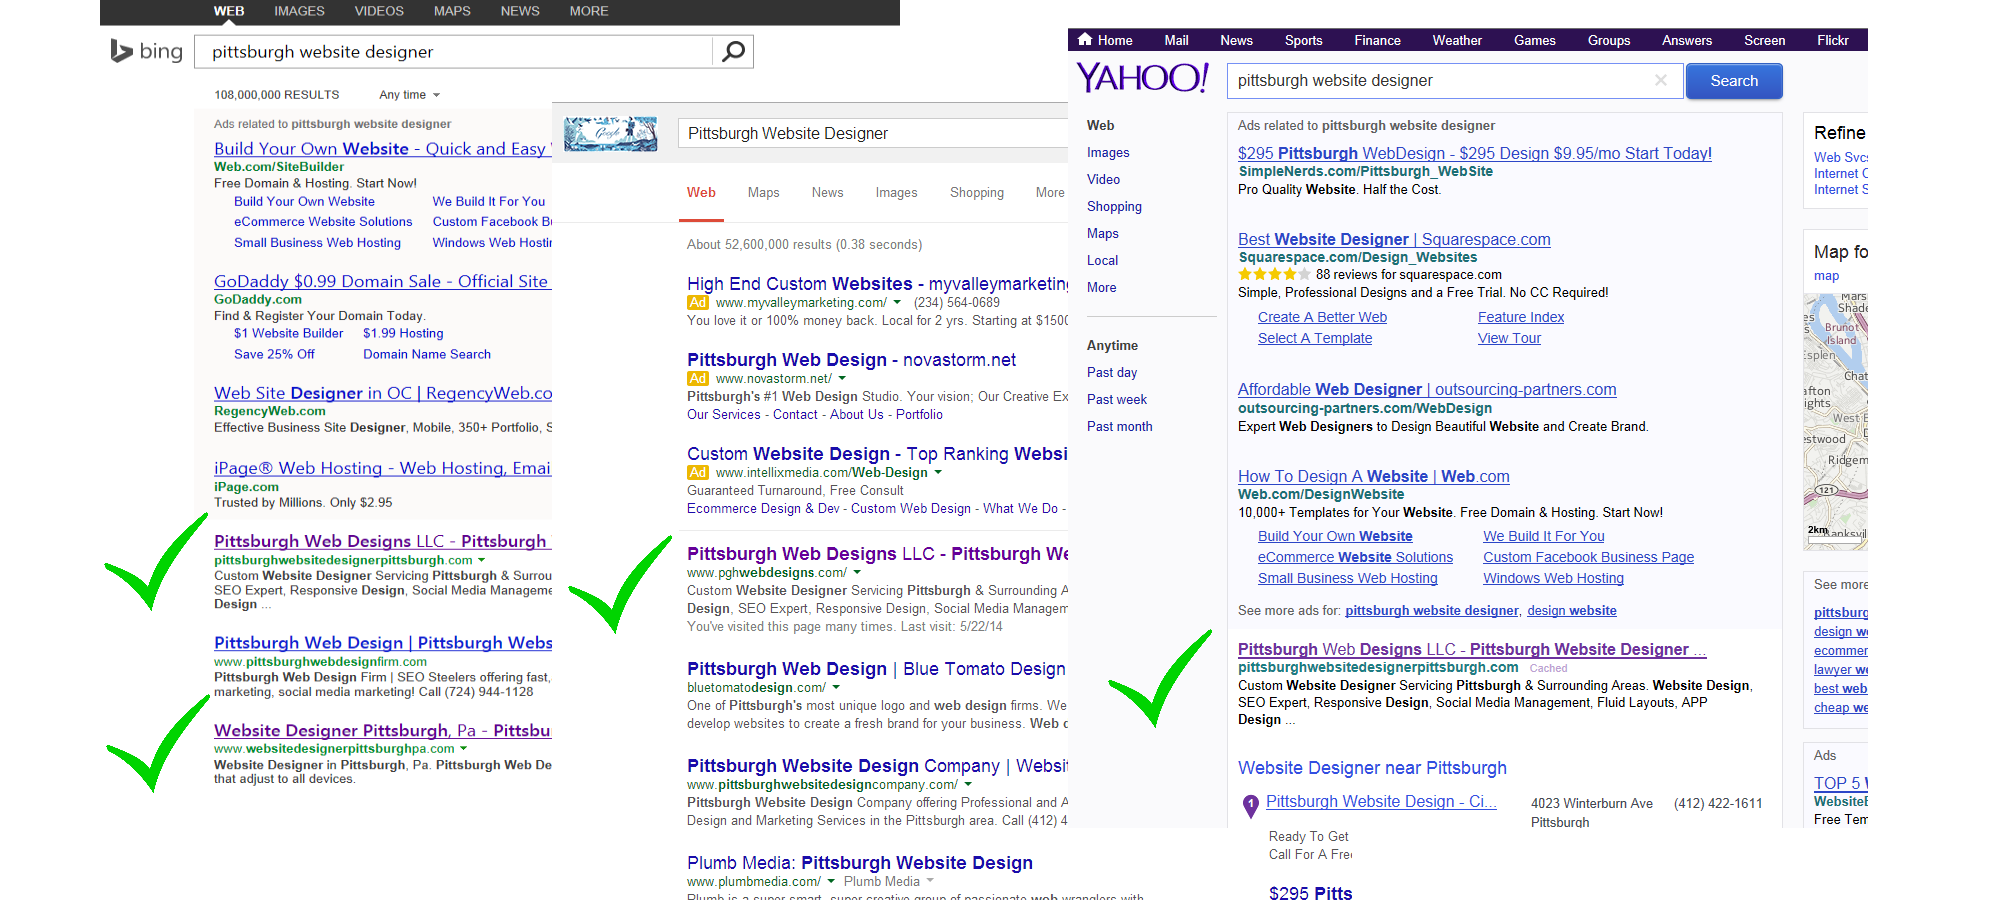The height and width of the screenshot is (900, 2000).
Task: Open Finance in Yahoo top navigation
Action: click(x=1377, y=40)
